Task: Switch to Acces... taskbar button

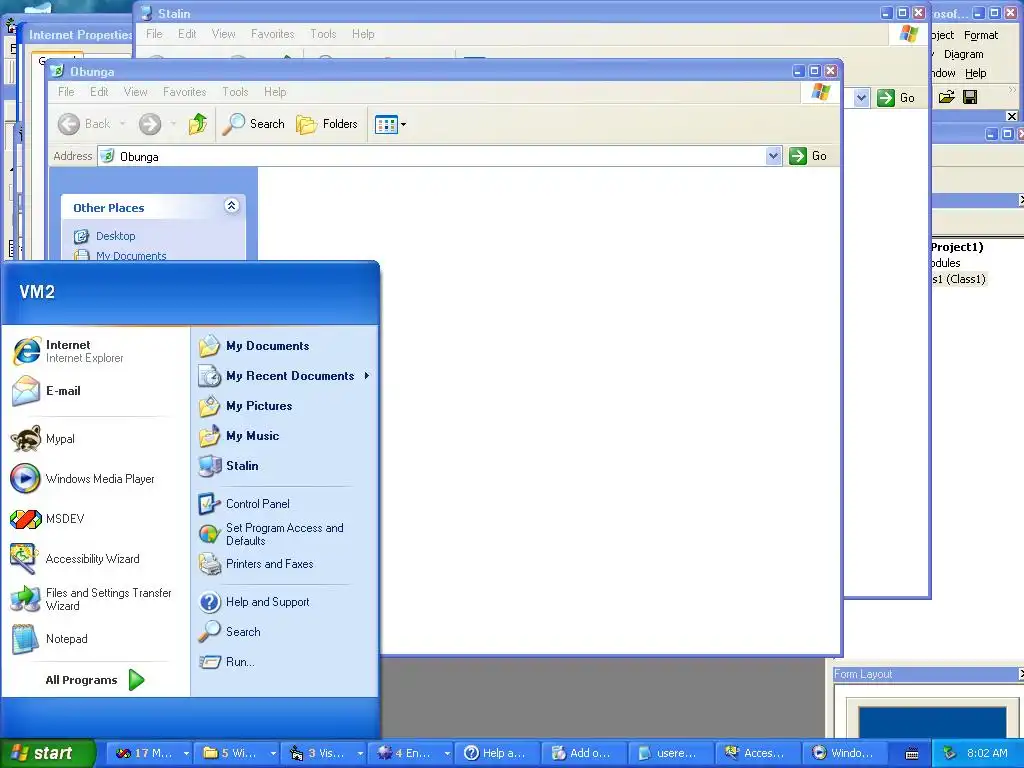Action: click(759, 753)
